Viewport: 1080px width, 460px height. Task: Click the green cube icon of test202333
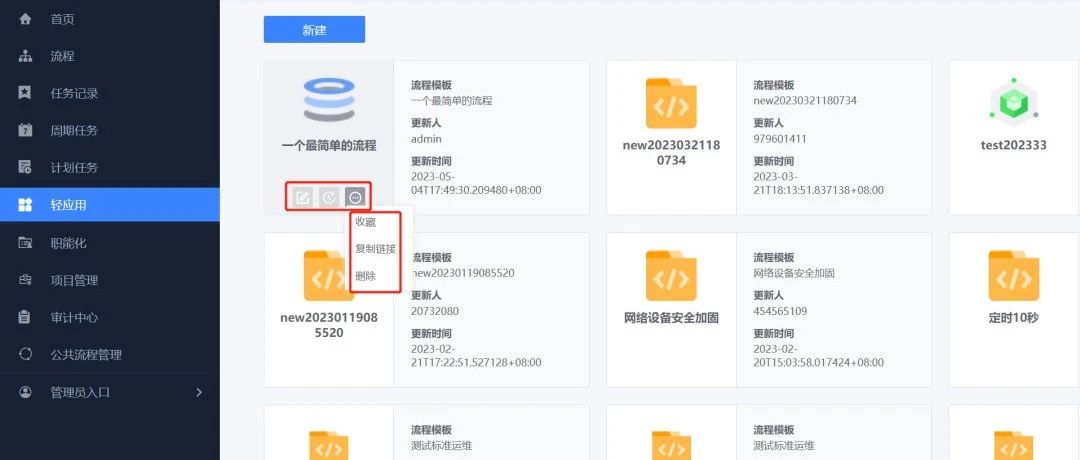pos(1013,103)
